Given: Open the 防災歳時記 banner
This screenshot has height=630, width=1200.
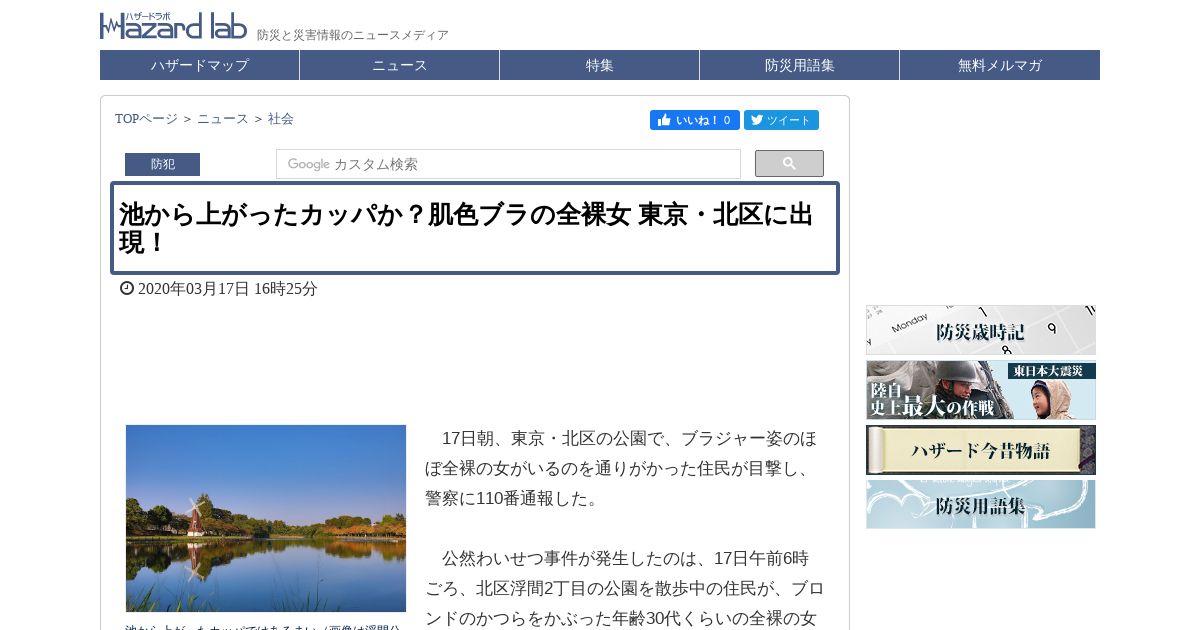Looking at the screenshot, I should pyautogui.click(x=981, y=330).
